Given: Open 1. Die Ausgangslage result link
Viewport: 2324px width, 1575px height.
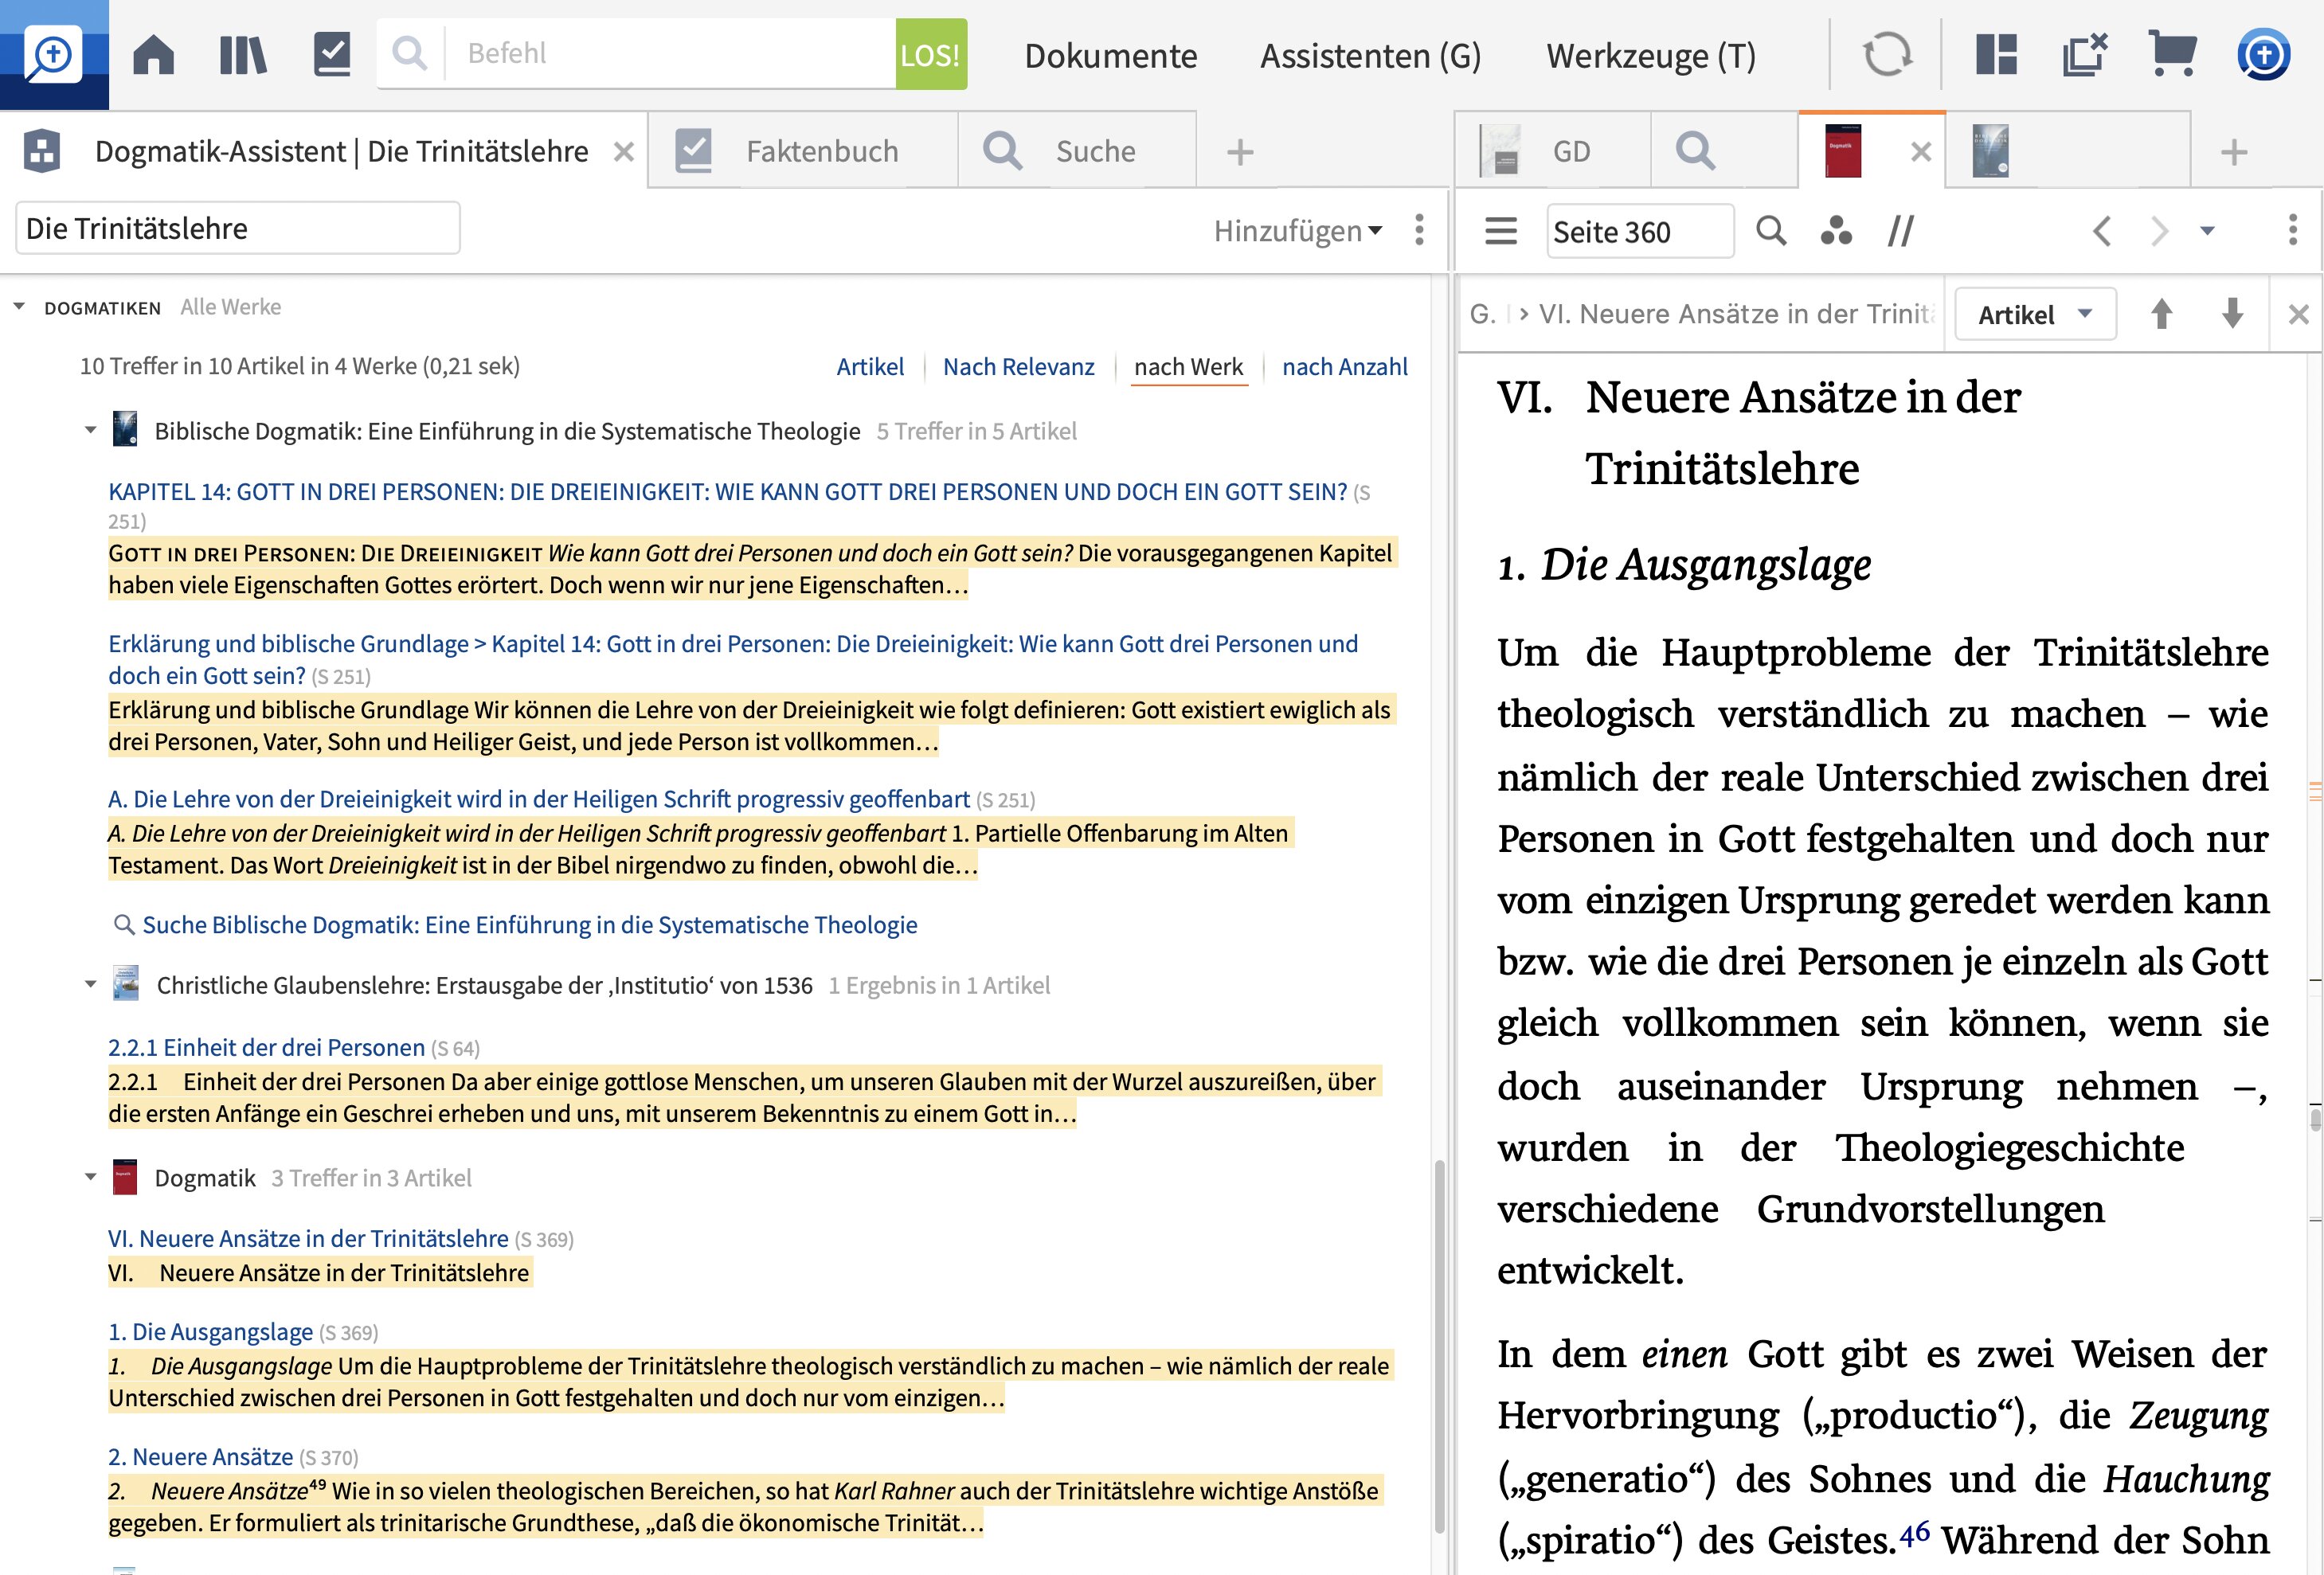Looking at the screenshot, I should click(210, 1332).
